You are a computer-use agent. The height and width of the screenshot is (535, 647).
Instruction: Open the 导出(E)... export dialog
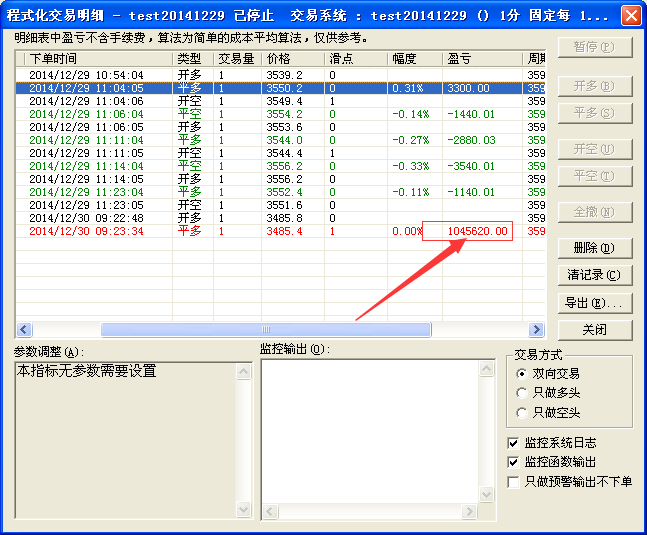click(x=595, y=302)
